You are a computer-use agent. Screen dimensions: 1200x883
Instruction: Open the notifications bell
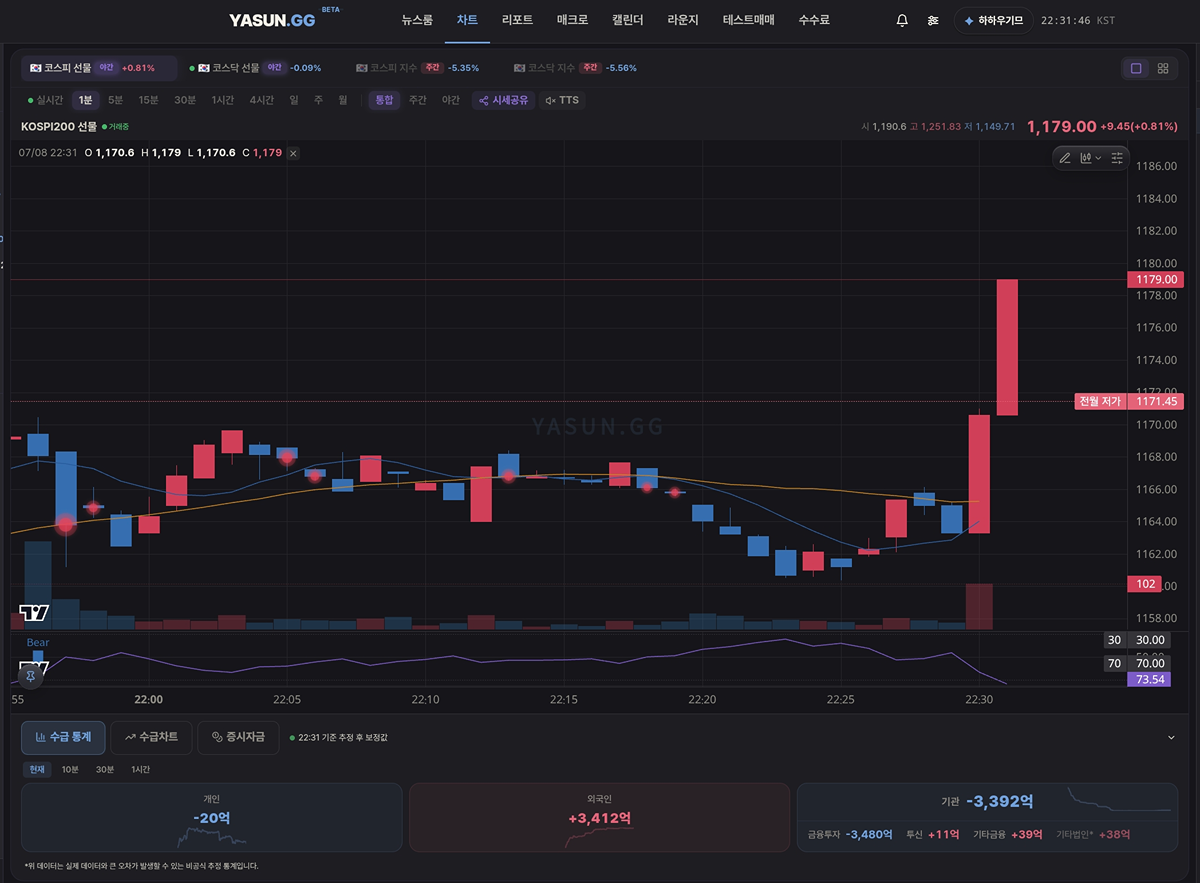pyautogui.click(x=902, y=20)
